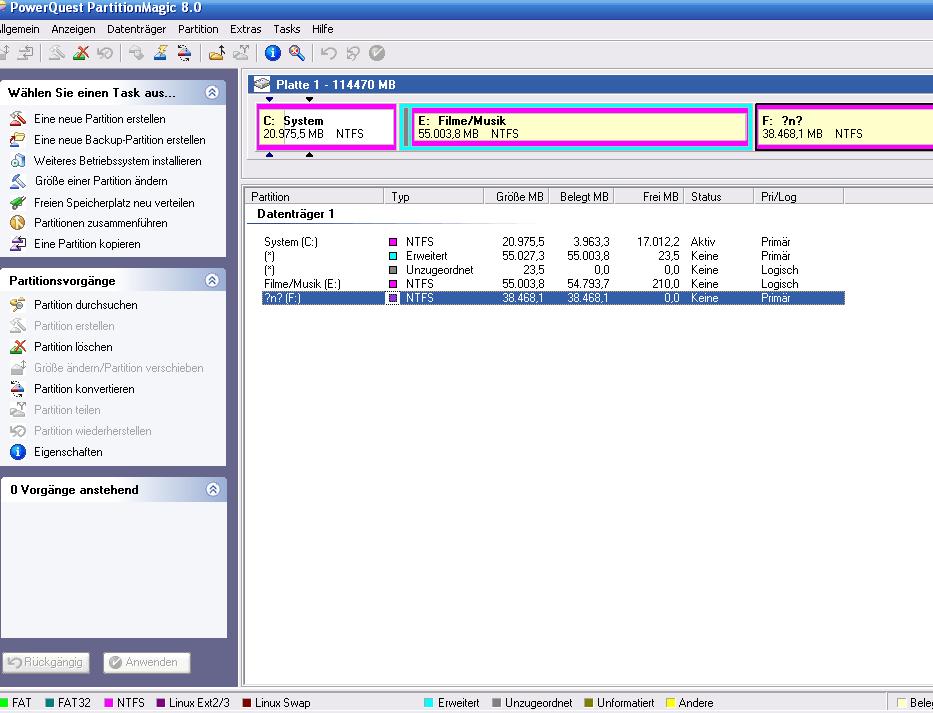
Task: Click the Pri/Log column header
Action: point(798,196)
